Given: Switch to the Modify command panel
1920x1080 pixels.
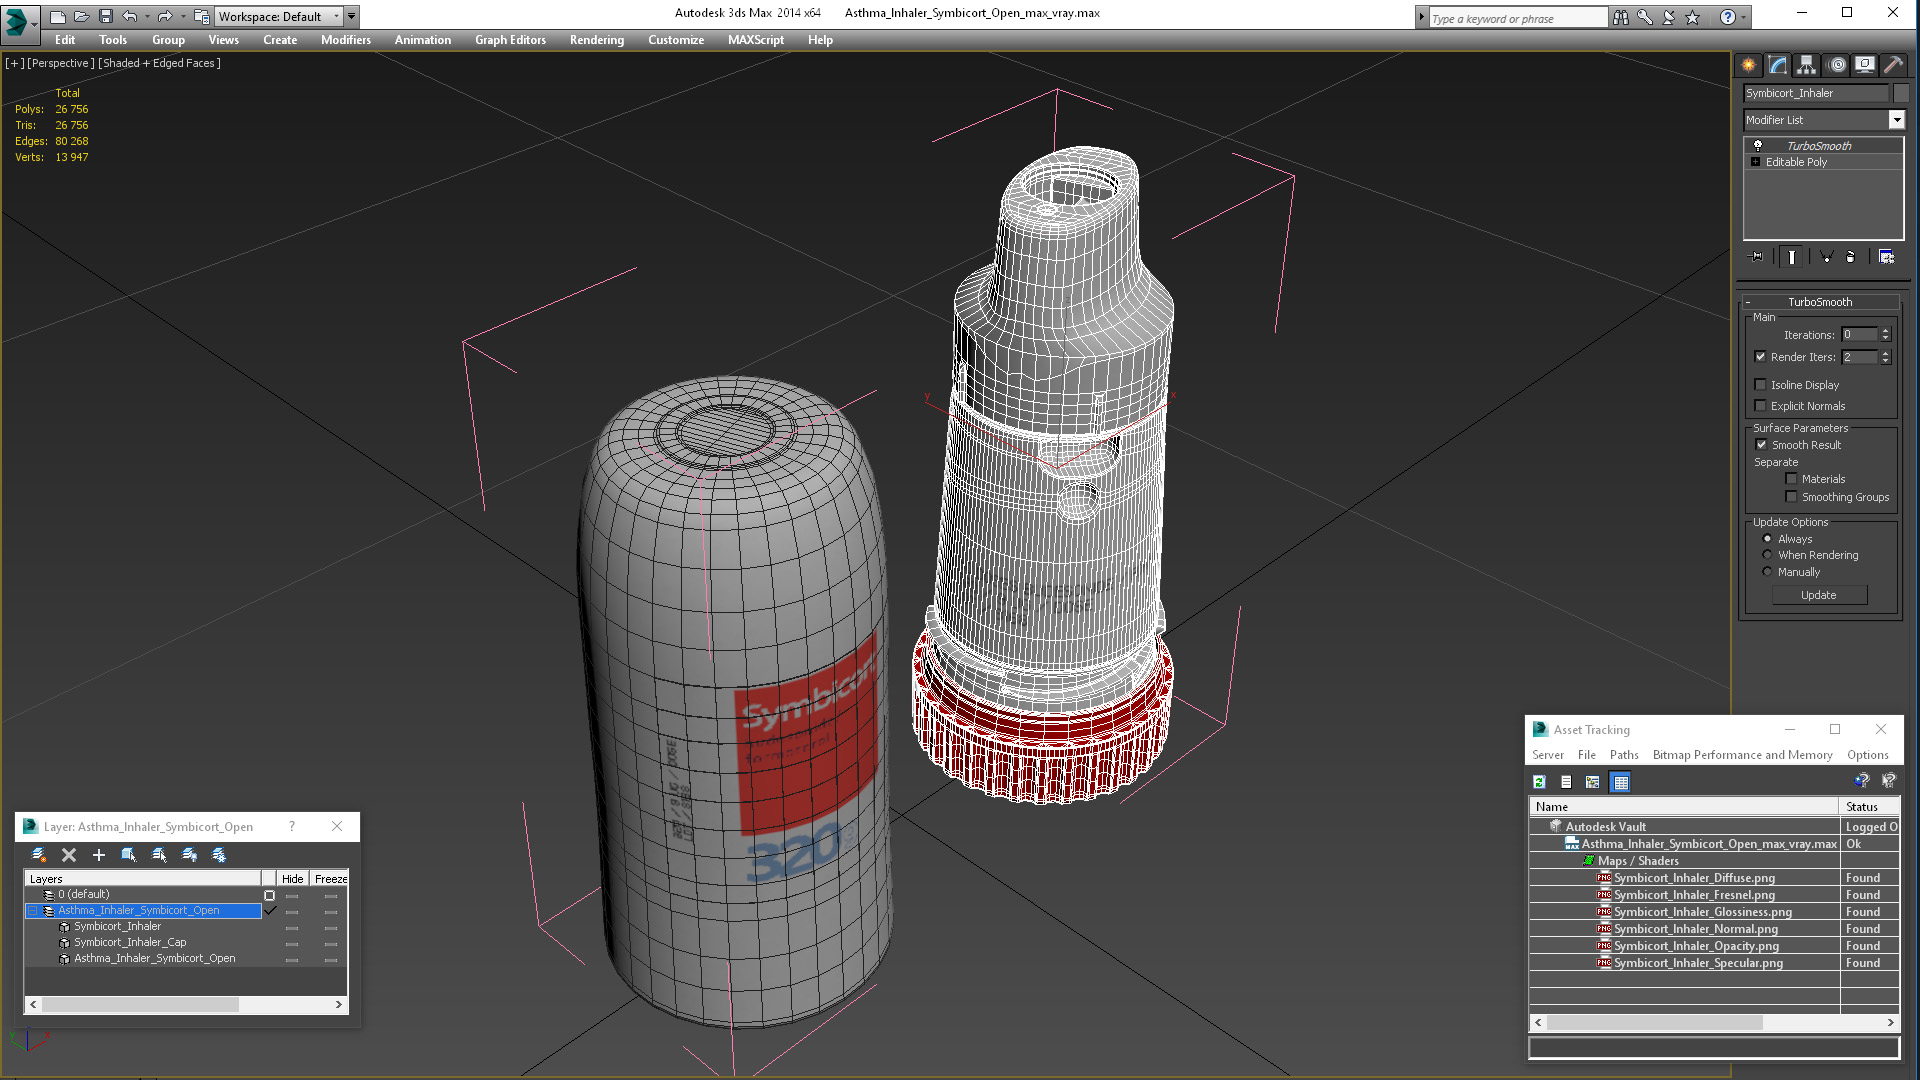Looking at the screenshot, I should [1778, 65].
